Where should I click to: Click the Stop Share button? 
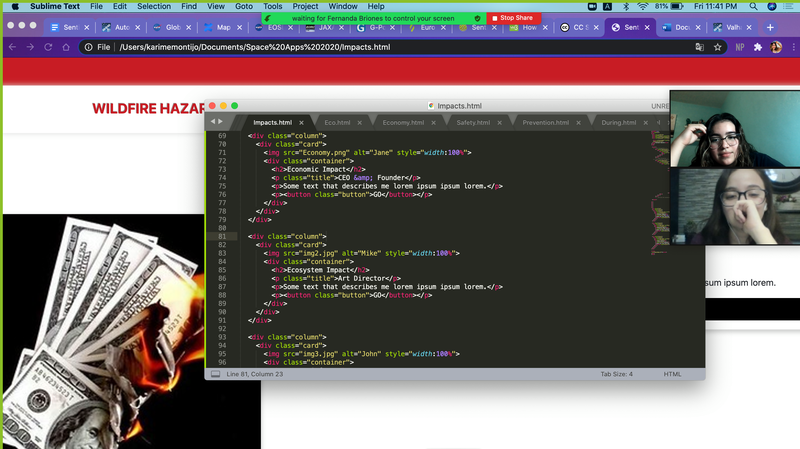(514, 18)
